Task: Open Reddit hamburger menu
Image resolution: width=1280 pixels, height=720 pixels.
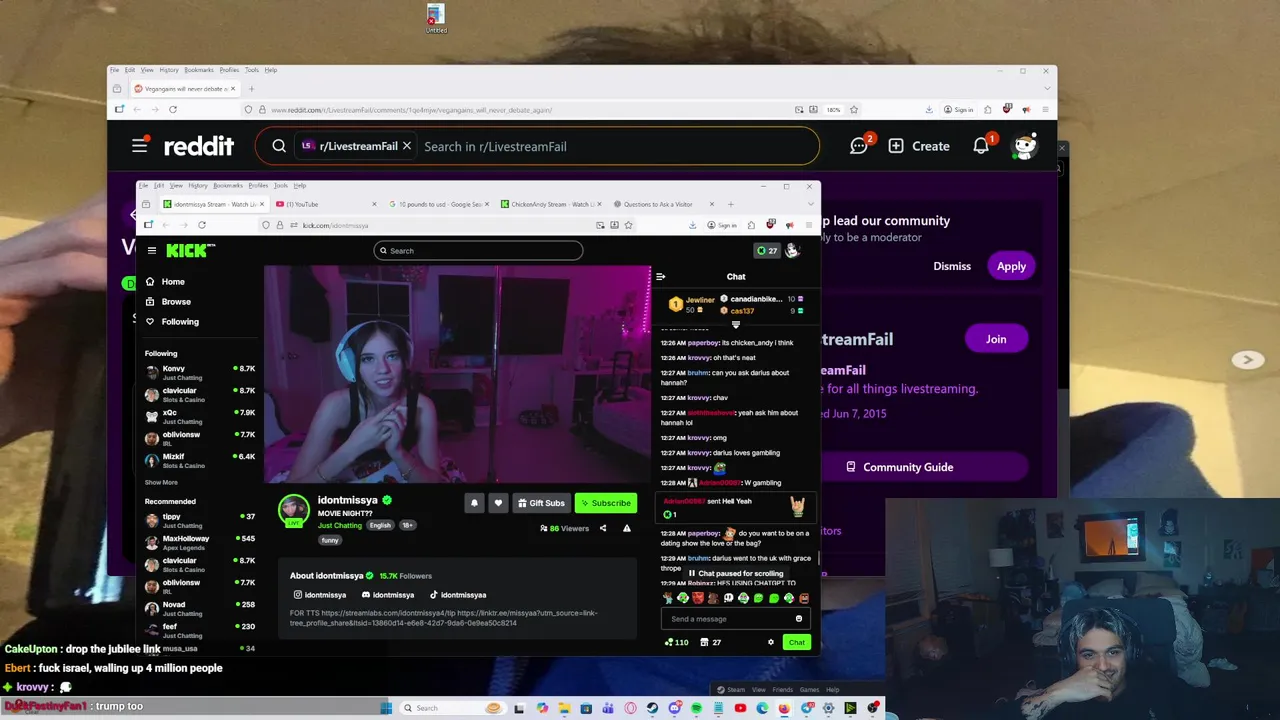Action: (x=140, y=146)
